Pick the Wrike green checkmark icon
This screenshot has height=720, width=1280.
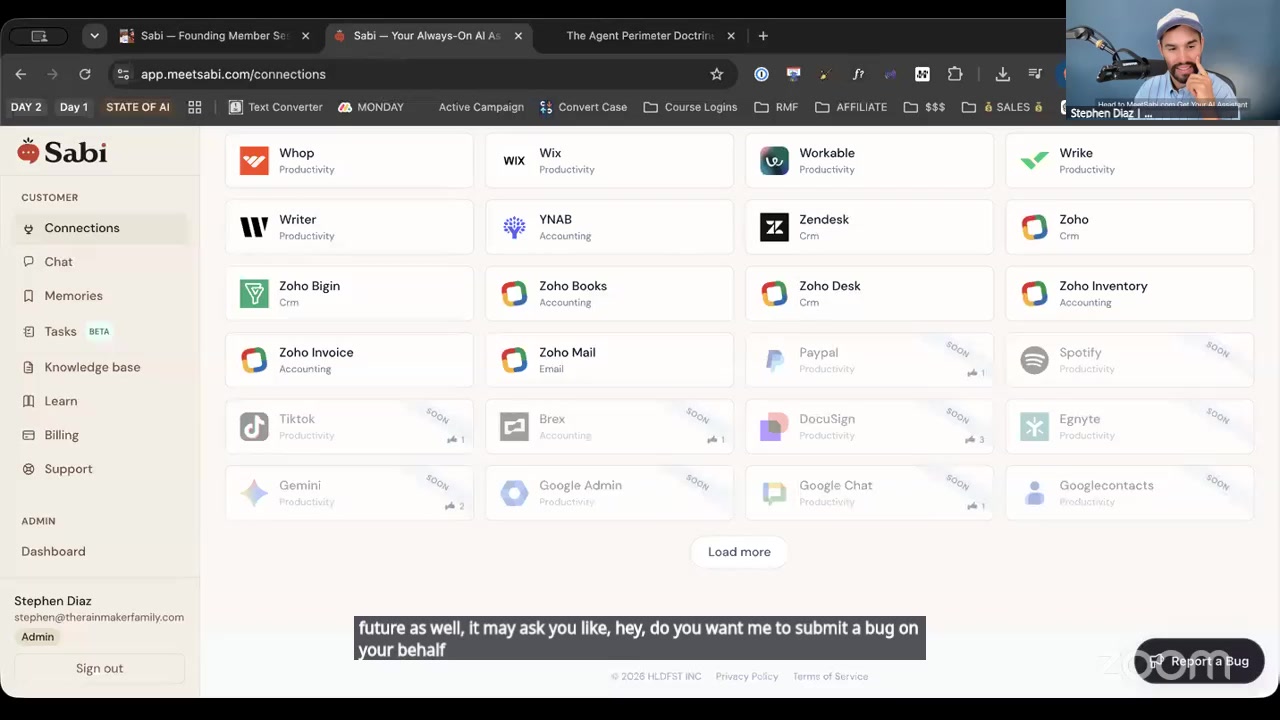click(1034, 160)
